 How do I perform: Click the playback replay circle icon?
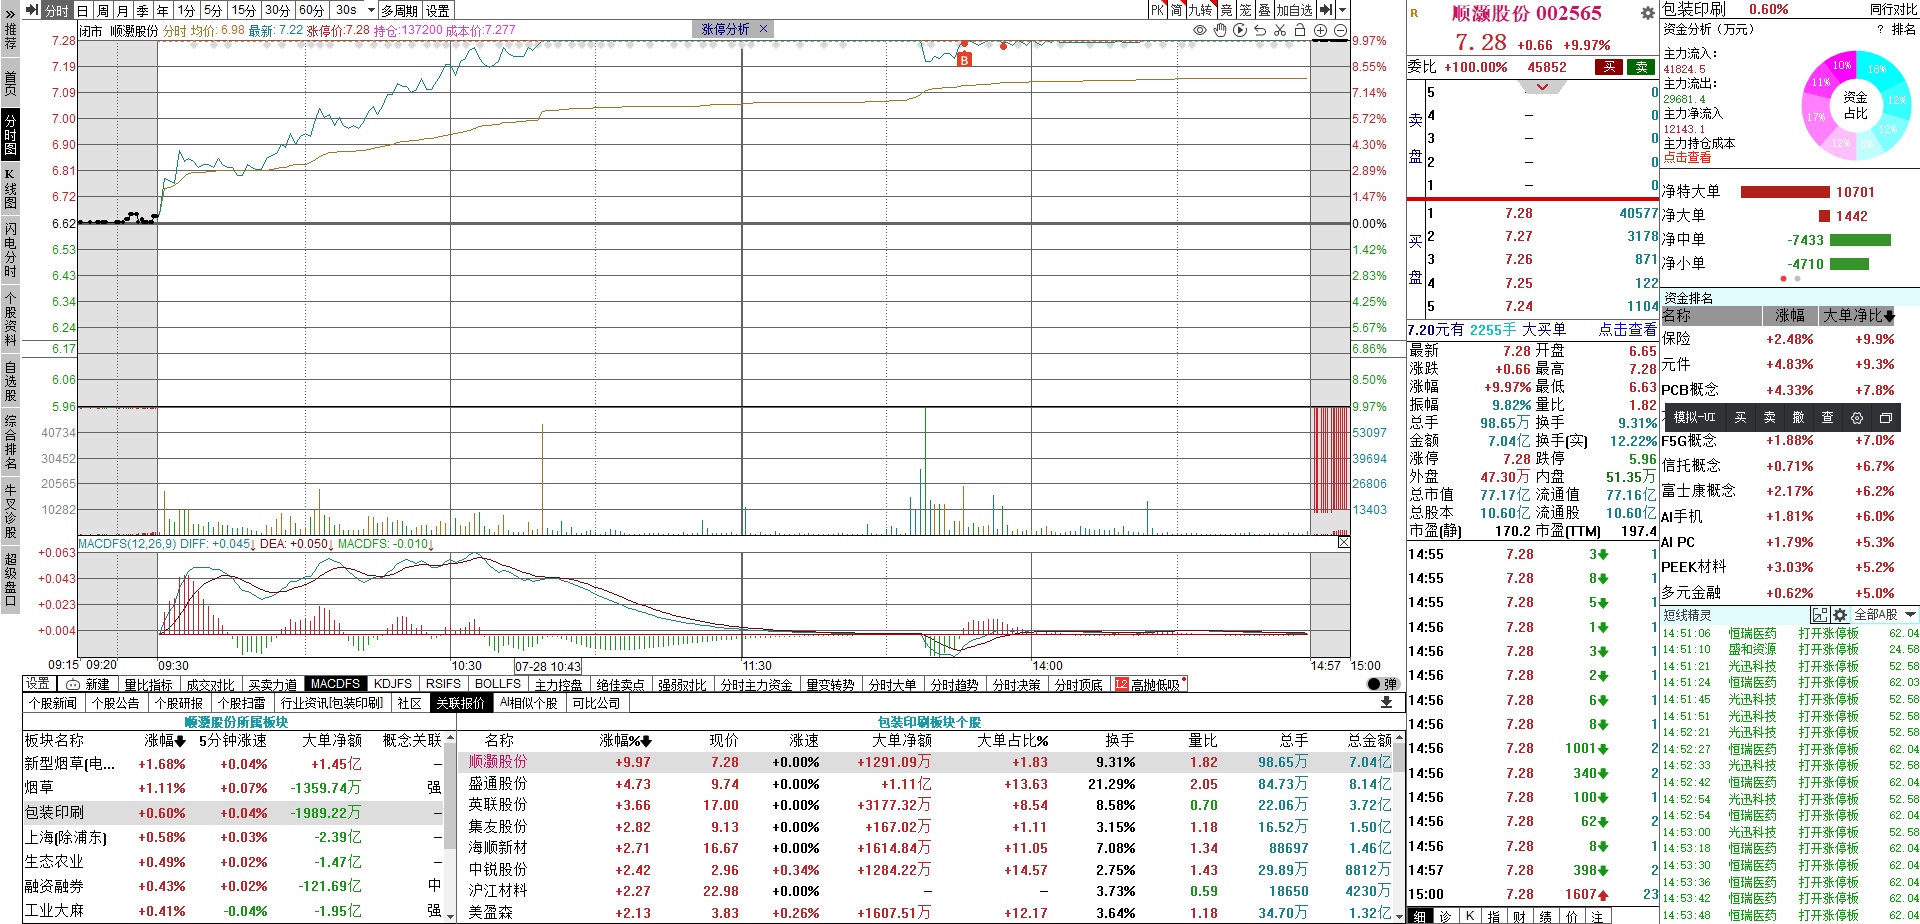[x=1240, y=30]
